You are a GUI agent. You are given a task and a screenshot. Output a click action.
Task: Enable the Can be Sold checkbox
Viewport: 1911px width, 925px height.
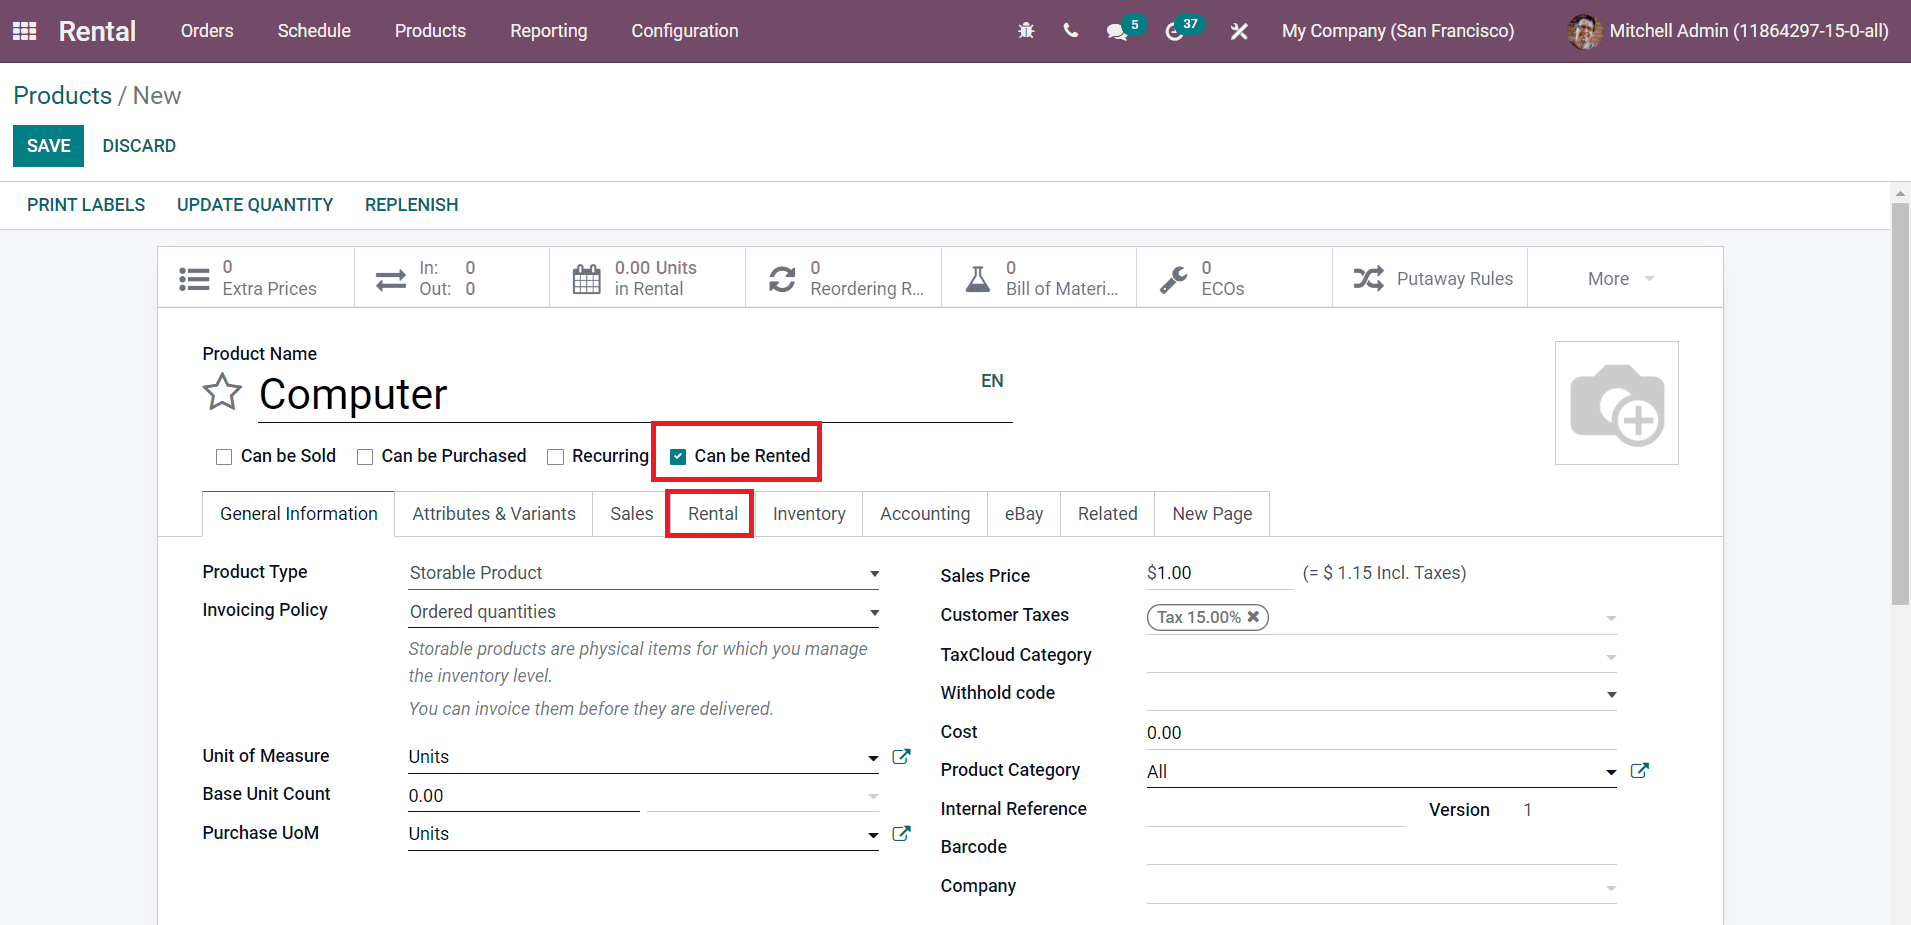tap(224, 457)
